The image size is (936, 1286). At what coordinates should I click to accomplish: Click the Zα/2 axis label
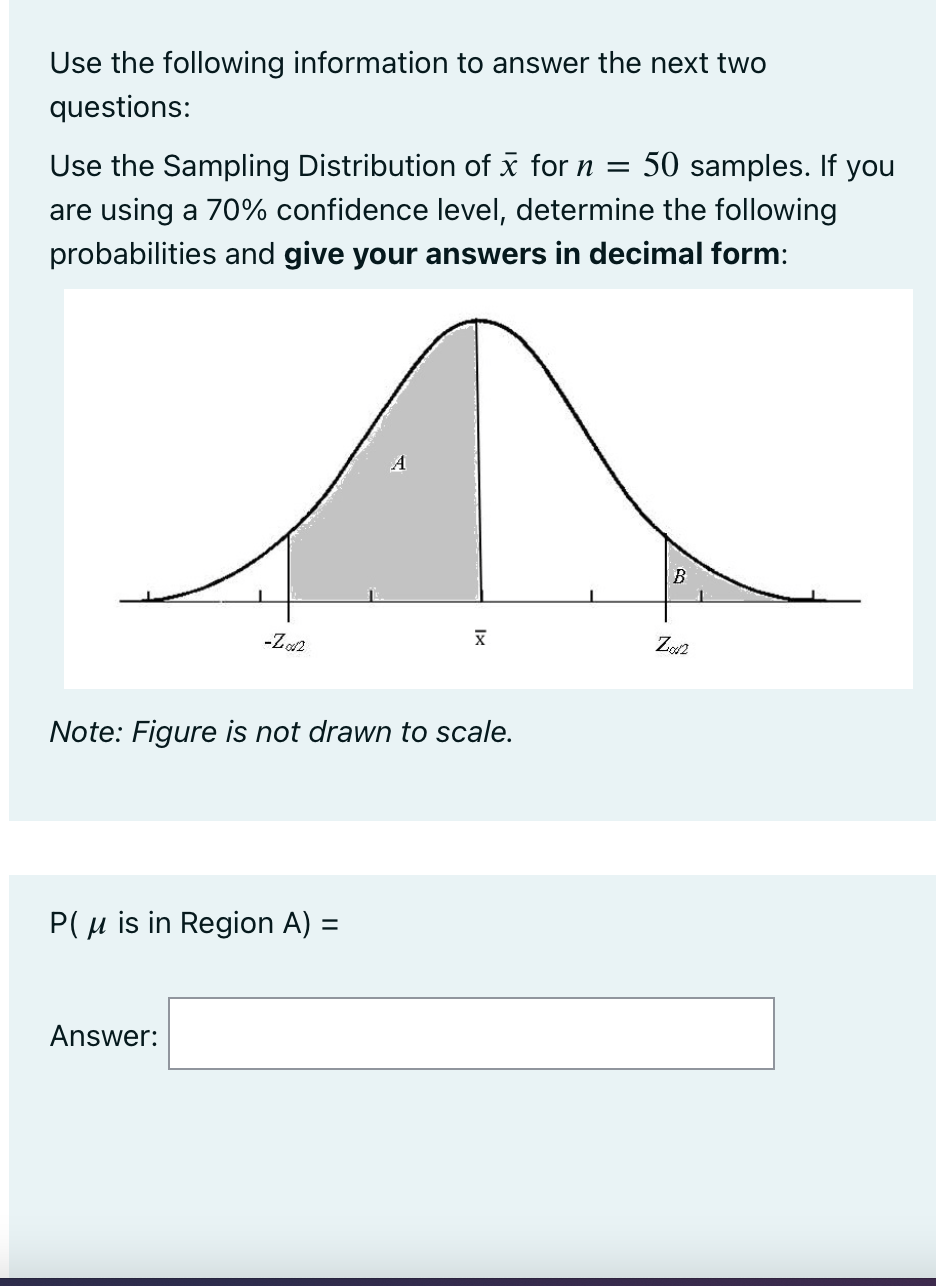click(670, 645)
